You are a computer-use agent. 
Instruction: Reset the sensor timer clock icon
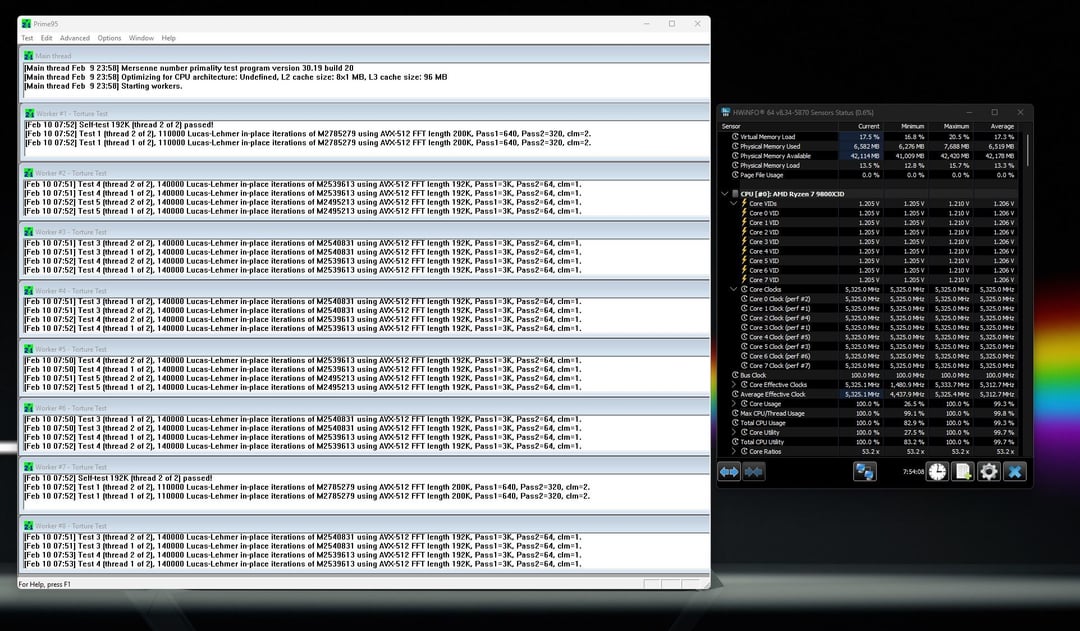(937, 471)
